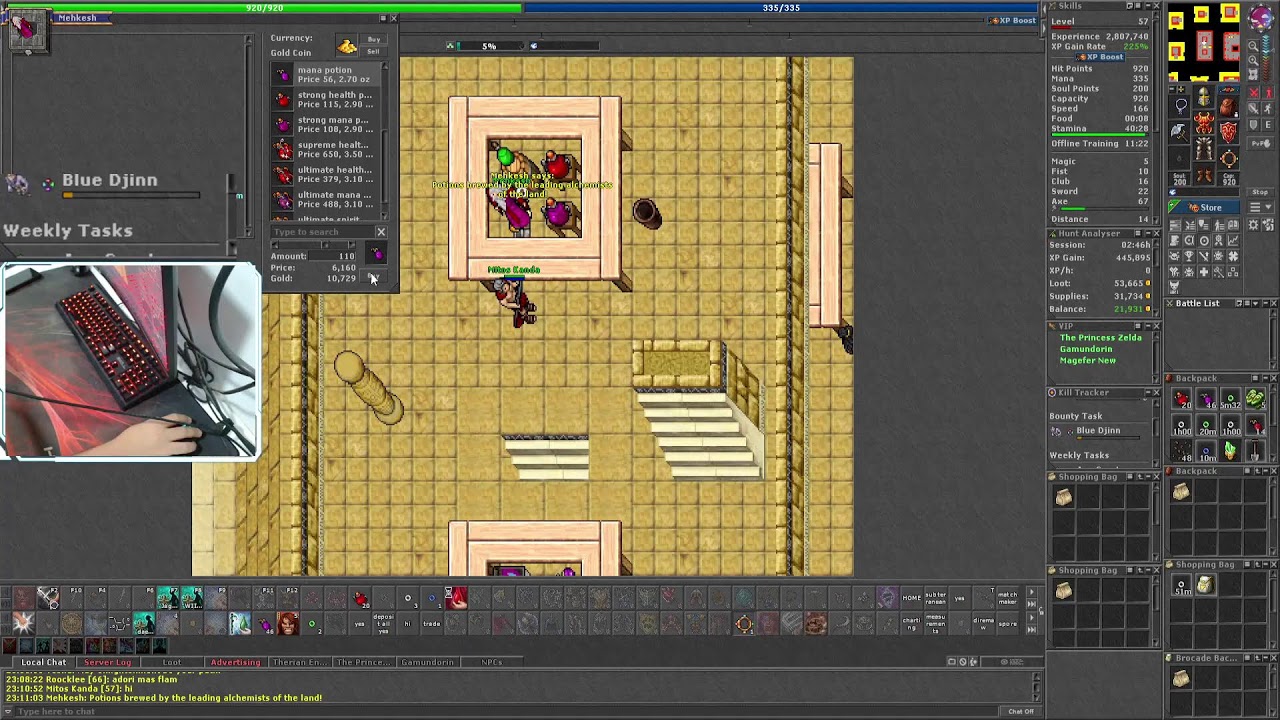Open the options gear icon
This screenshot has width=1280, height=720.
[x=1254, y=225]
